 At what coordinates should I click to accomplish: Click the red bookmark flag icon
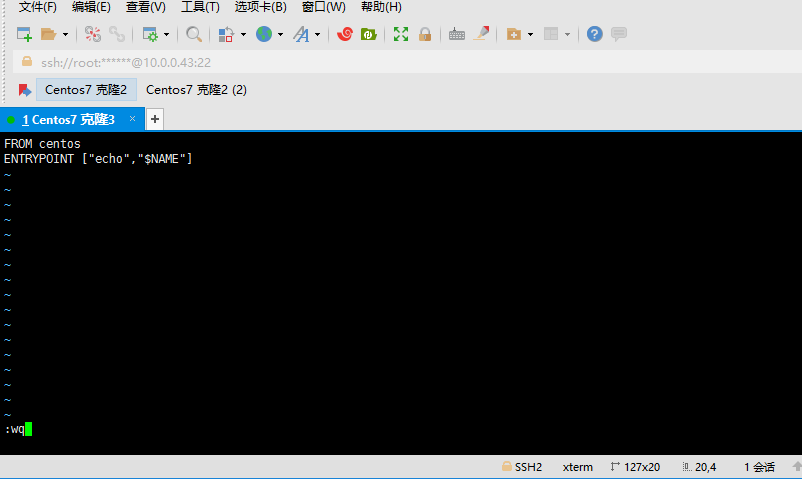pyautogui.click(x=25, y=90)
